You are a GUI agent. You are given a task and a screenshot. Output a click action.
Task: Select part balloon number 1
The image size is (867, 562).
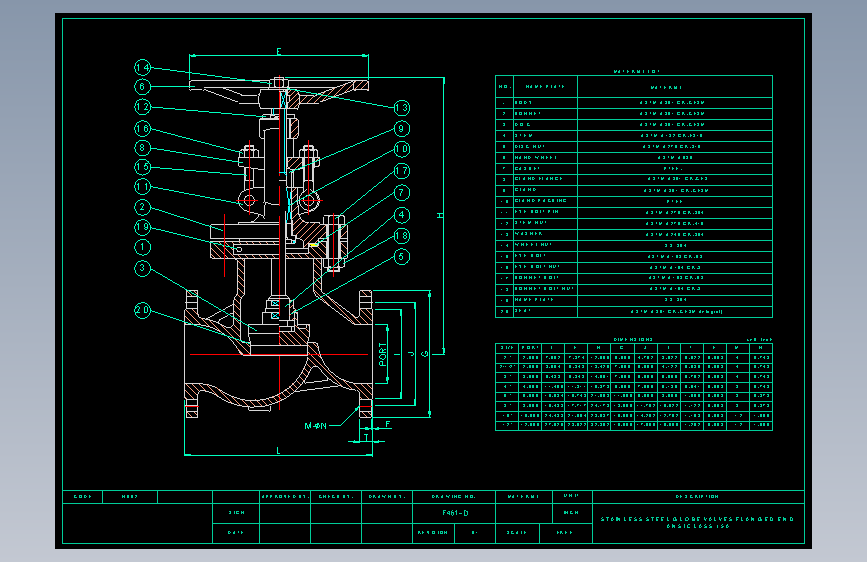[x=143, y=247]
